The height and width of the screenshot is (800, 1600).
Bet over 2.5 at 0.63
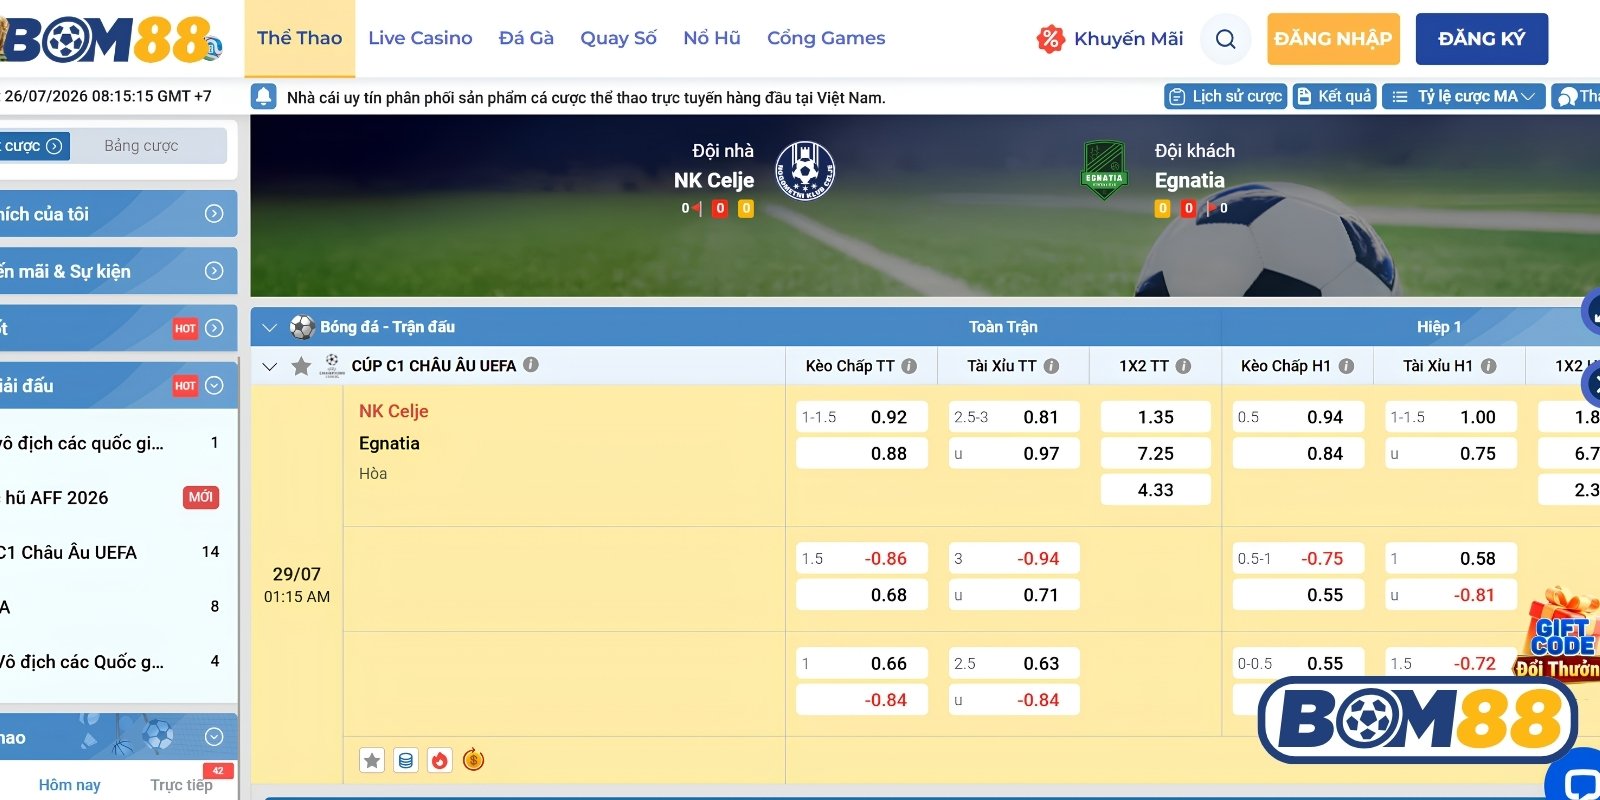(x=1014, y=663)
